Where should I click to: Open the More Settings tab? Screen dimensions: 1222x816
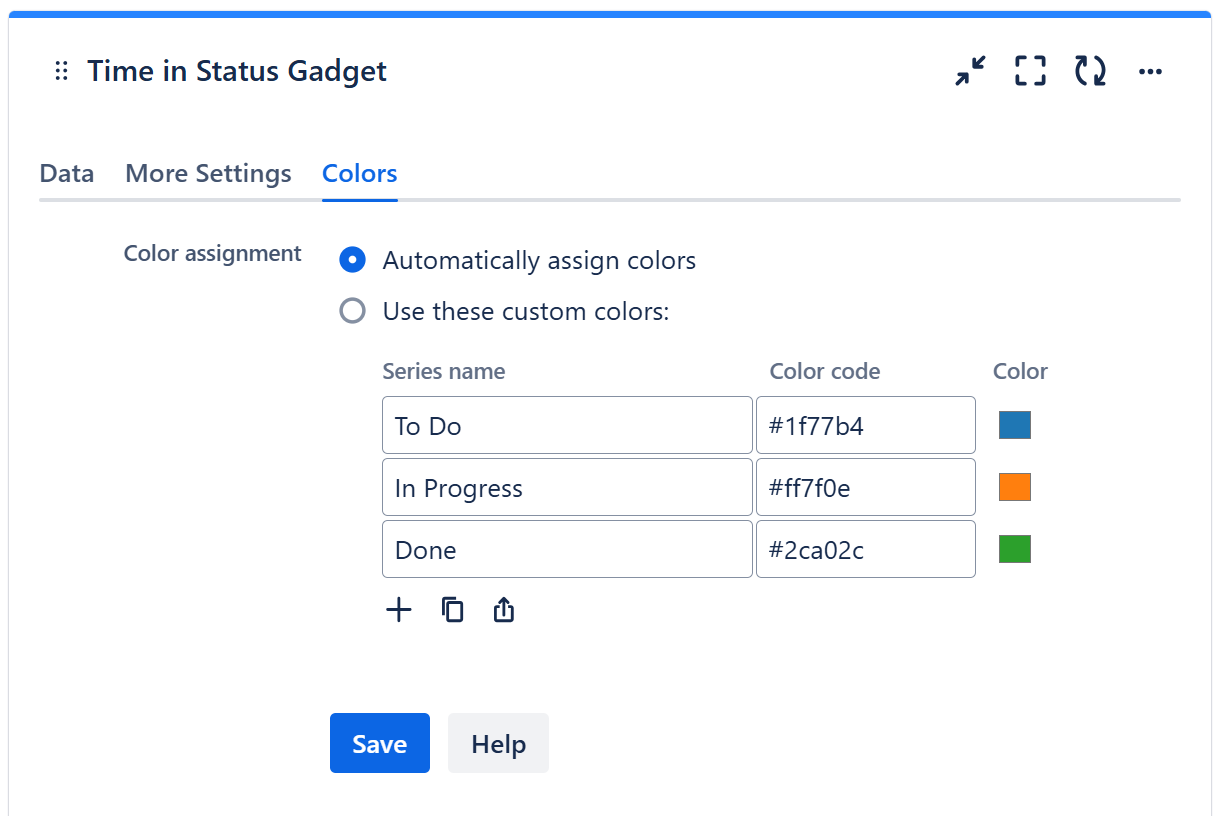pos(208,173)
